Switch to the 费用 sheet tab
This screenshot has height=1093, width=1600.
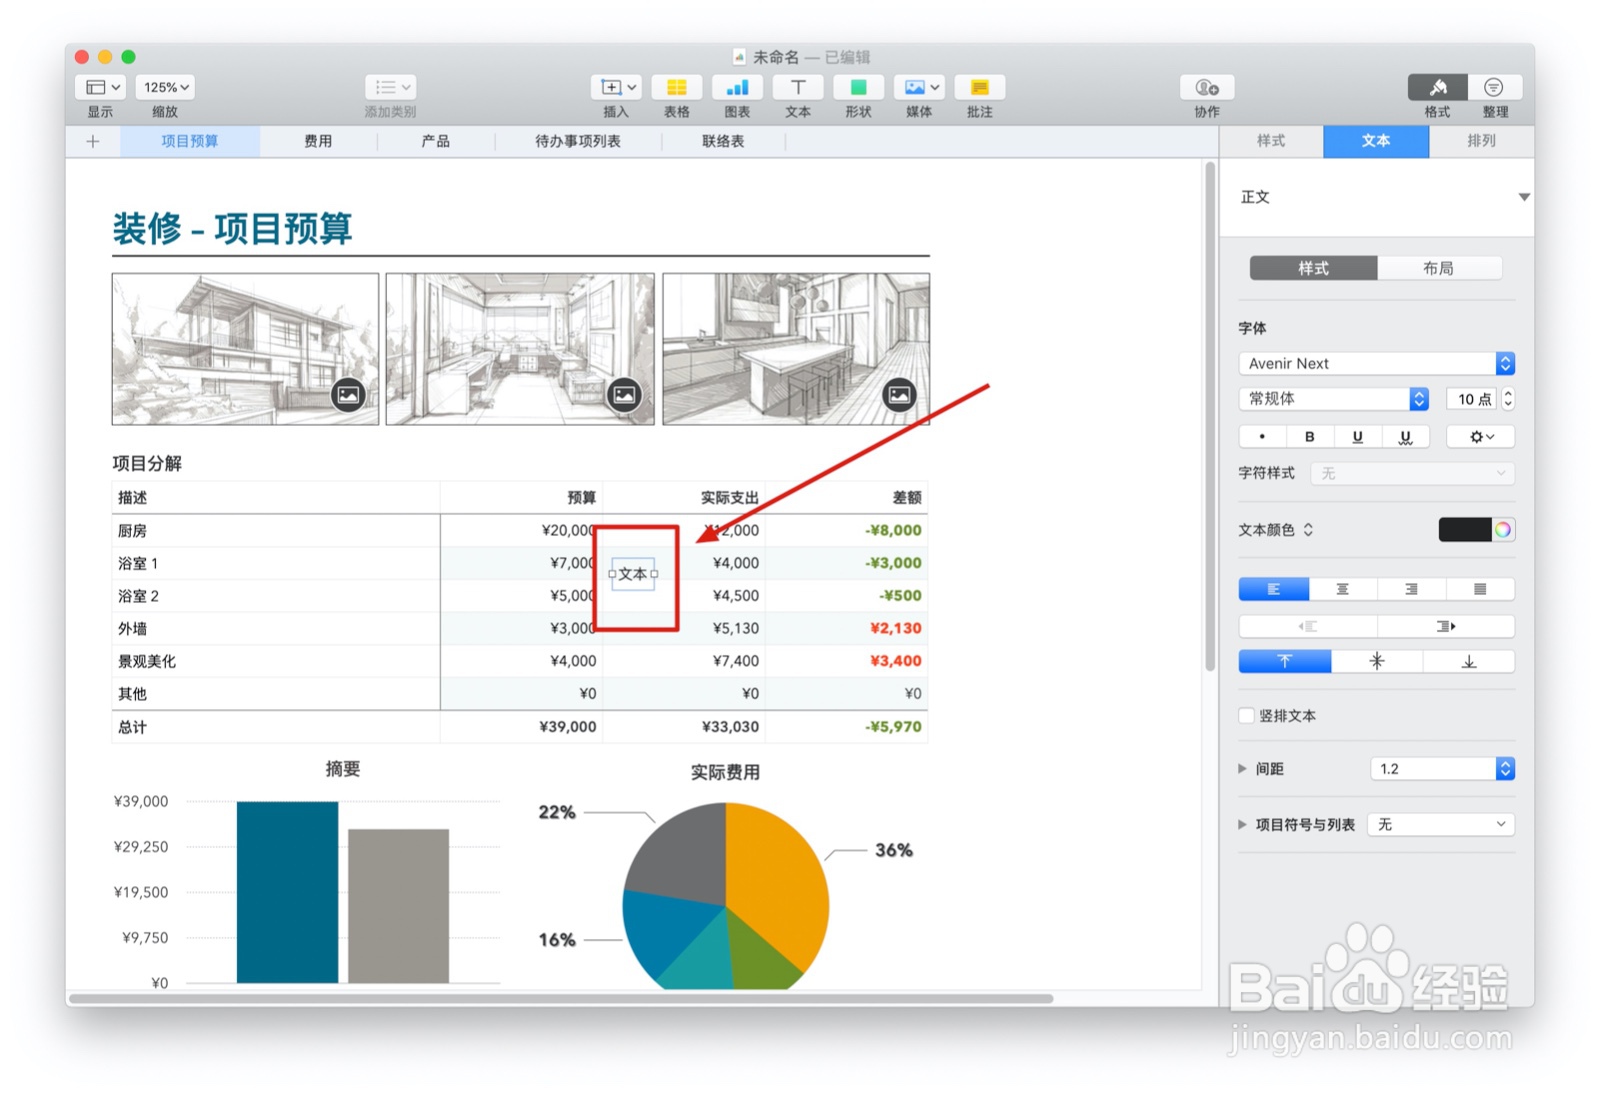pos(318,141)
